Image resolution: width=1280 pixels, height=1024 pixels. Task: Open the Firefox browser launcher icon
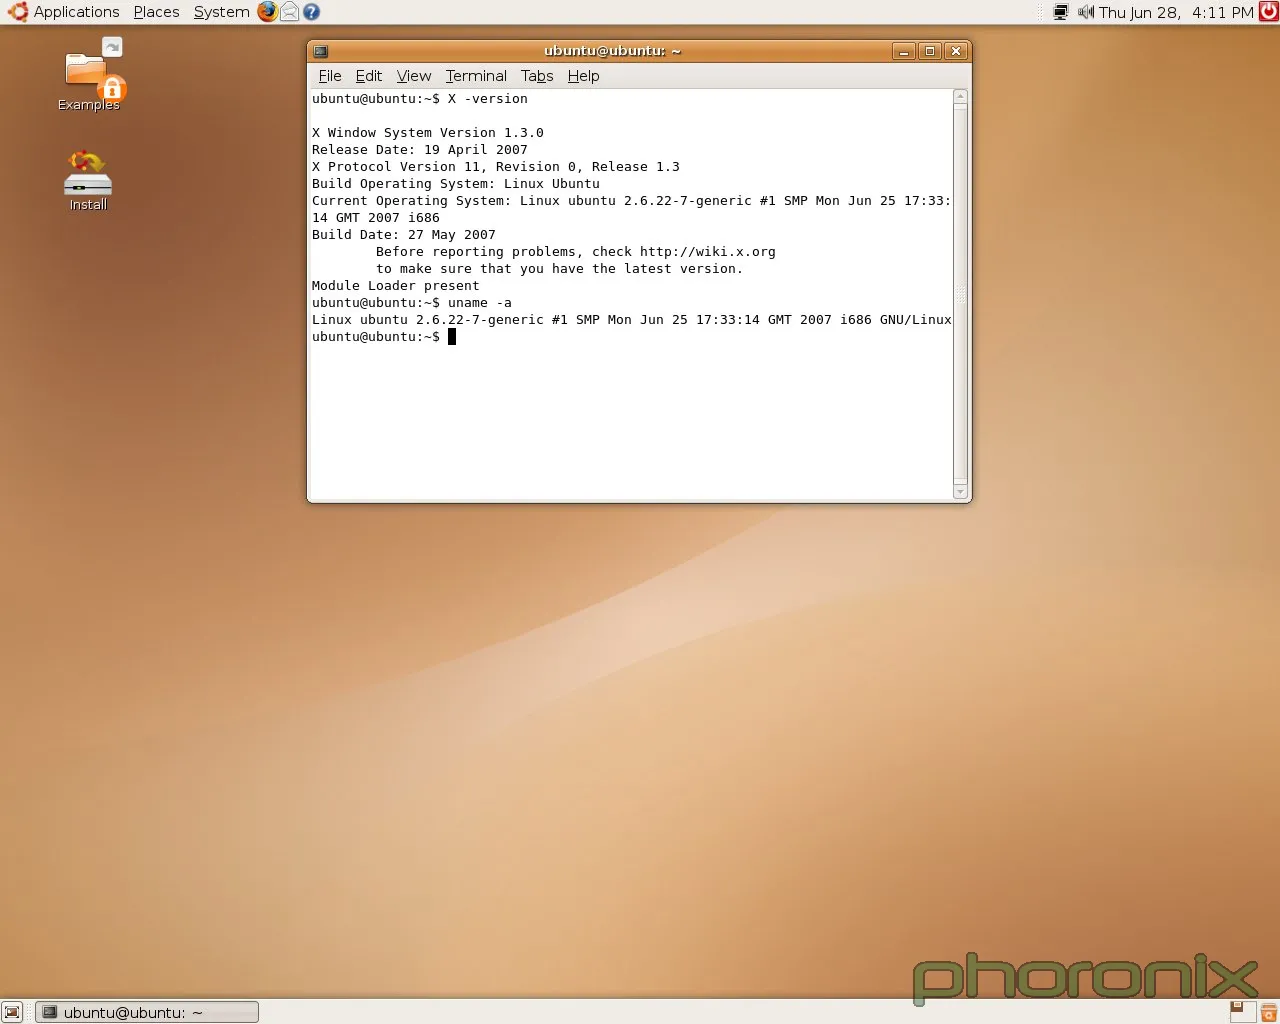click(x=267, y=12)
